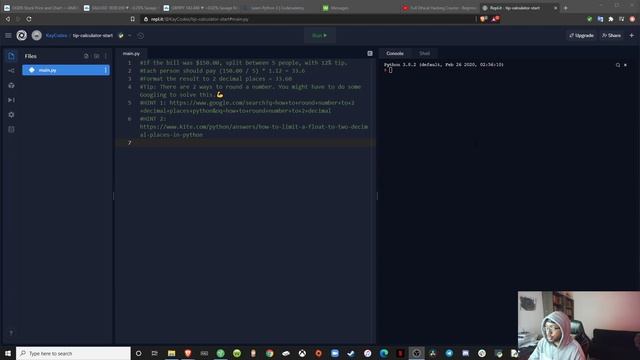
Task: Open Steam from taskbar
Action: [351, 353]
